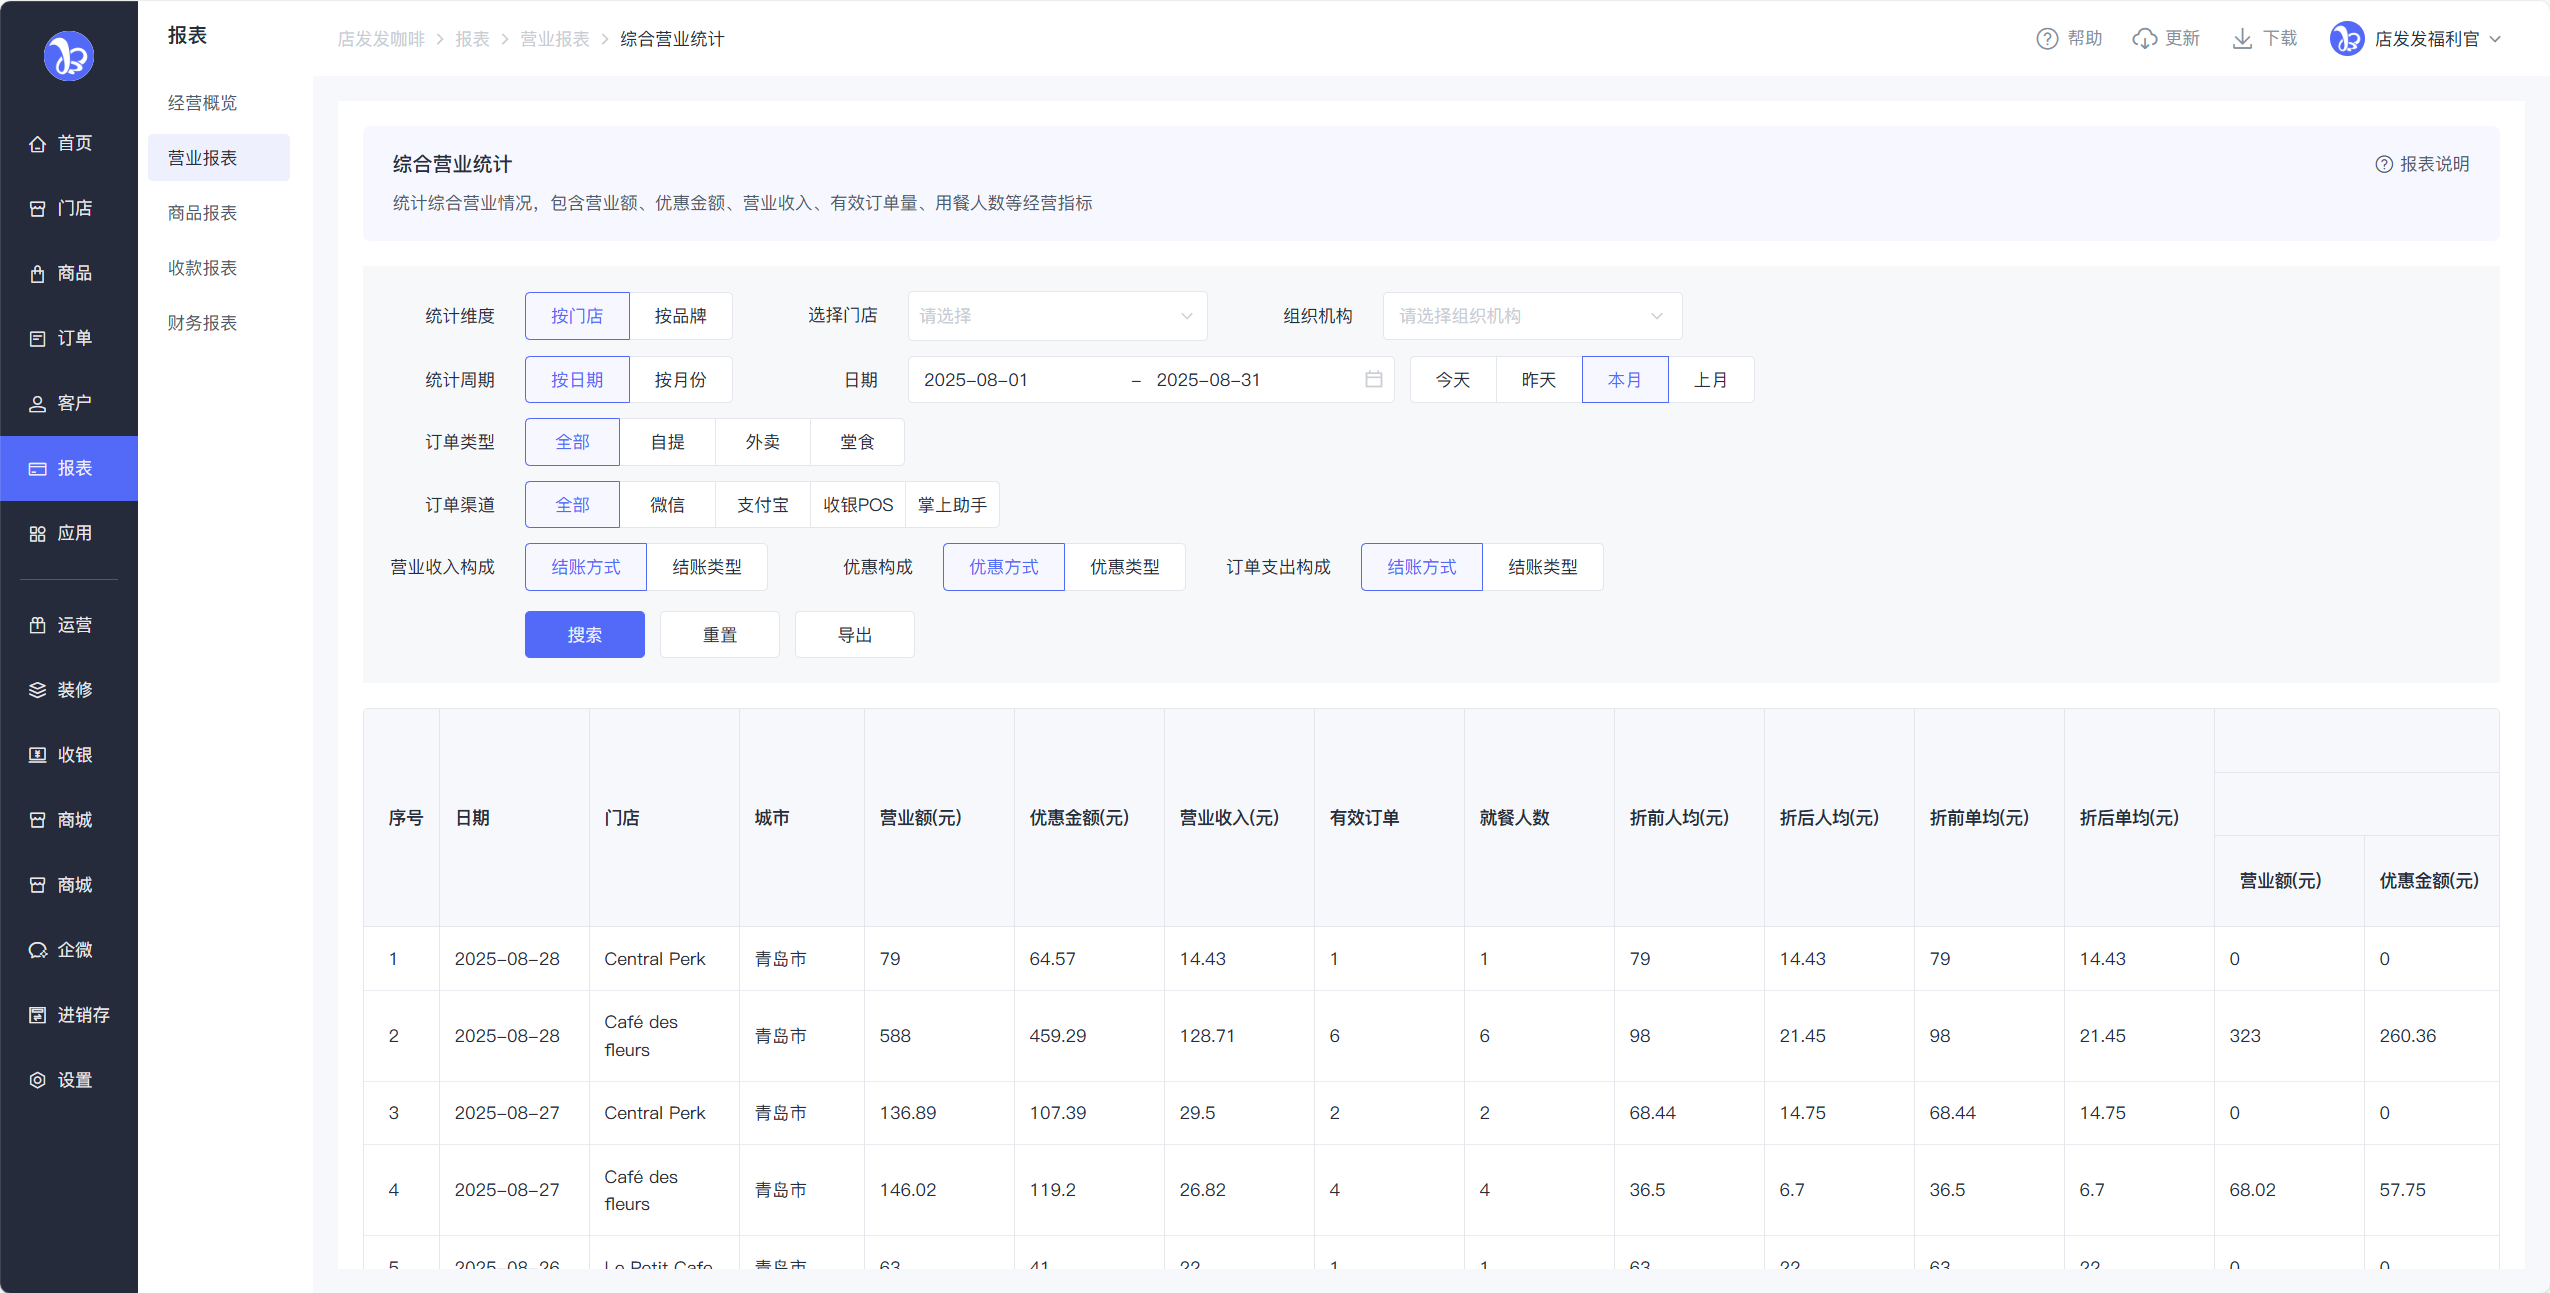
Task: Select the 昨天 quick date button
Action: point(1538,380)
